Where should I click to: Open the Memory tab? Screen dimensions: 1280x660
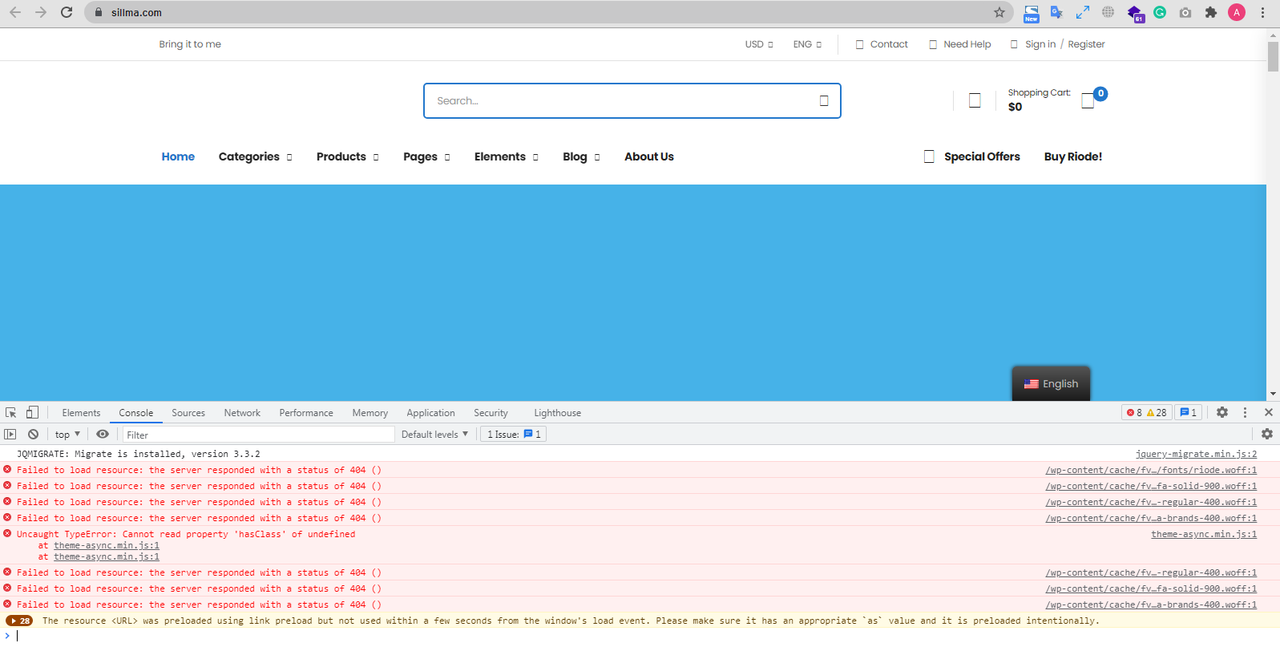click(370, 412)
